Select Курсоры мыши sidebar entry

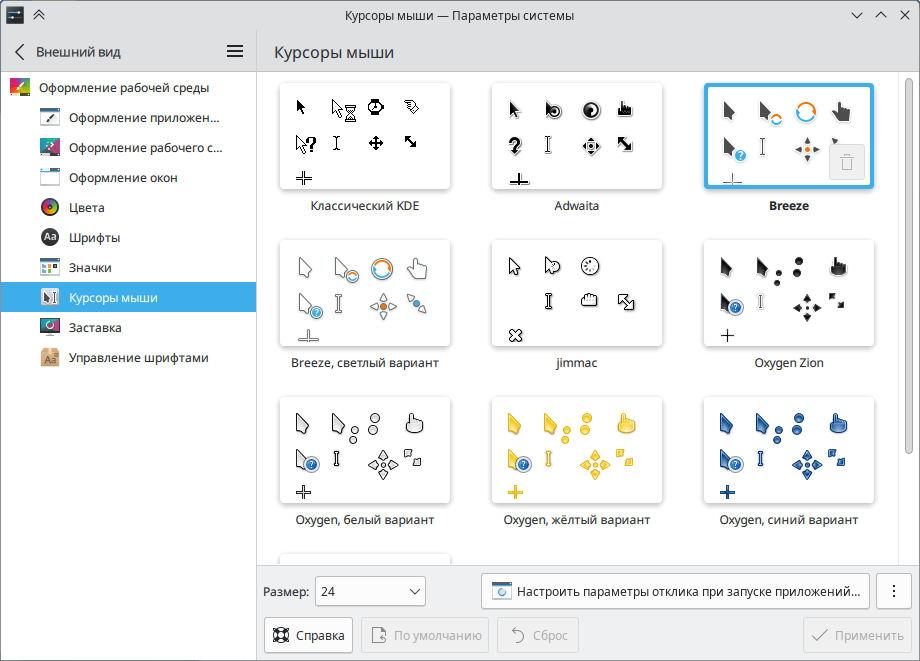pos(128,297)
